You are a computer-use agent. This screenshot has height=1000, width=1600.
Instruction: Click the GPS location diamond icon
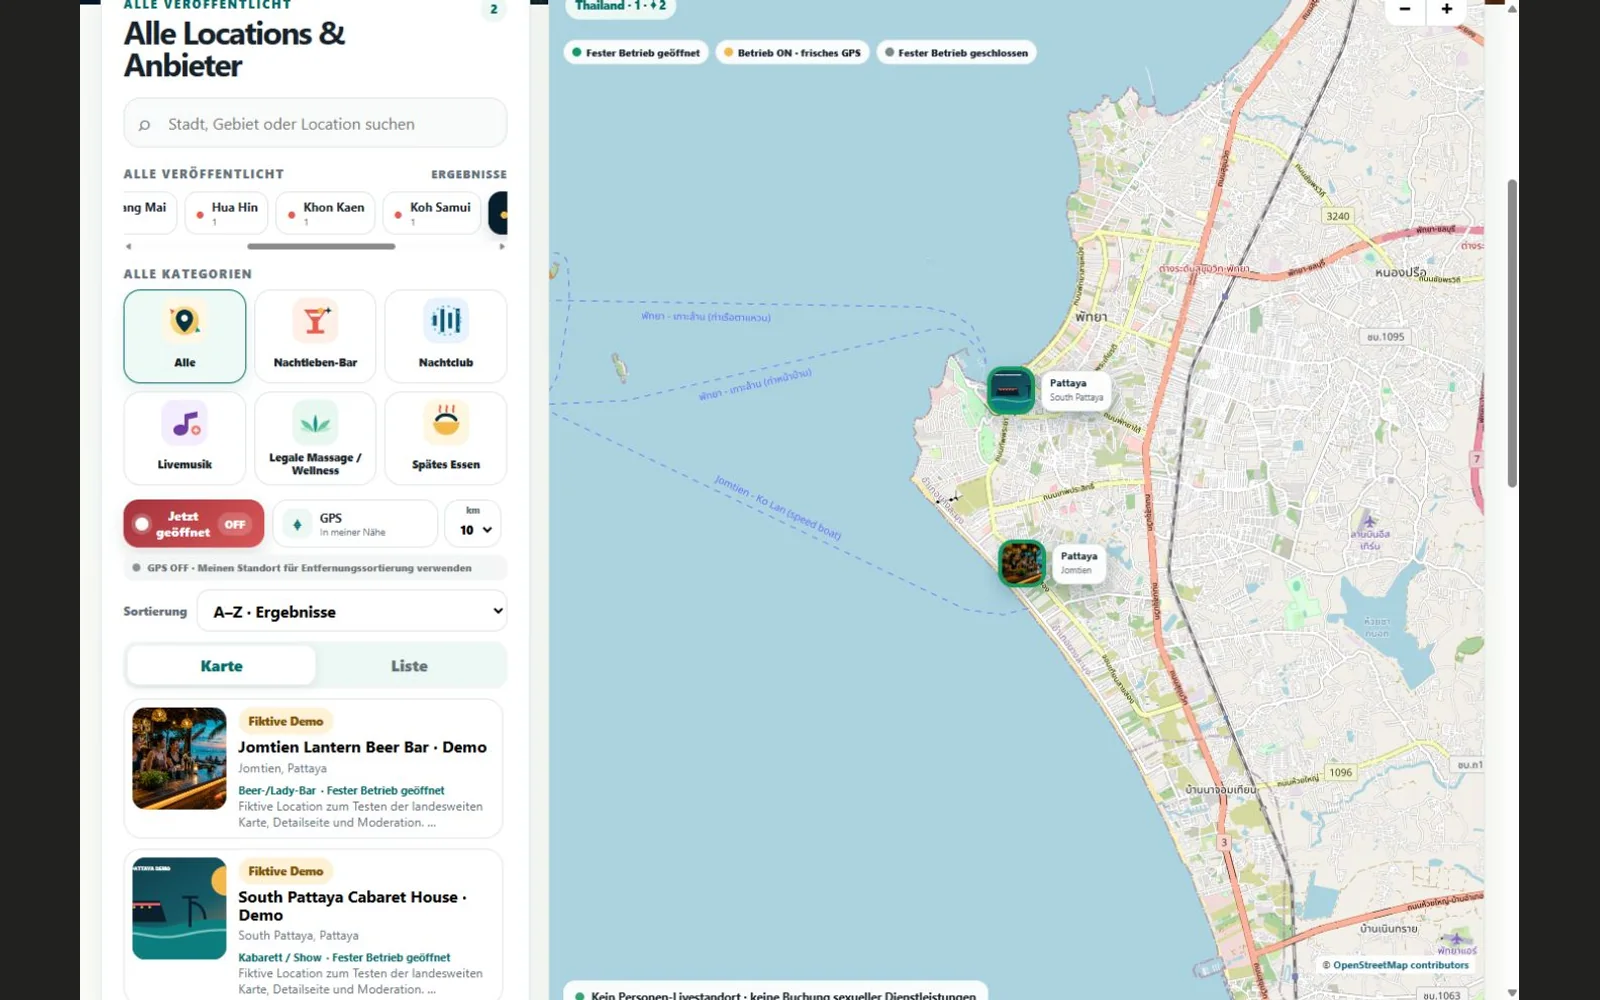click(297, 524)
